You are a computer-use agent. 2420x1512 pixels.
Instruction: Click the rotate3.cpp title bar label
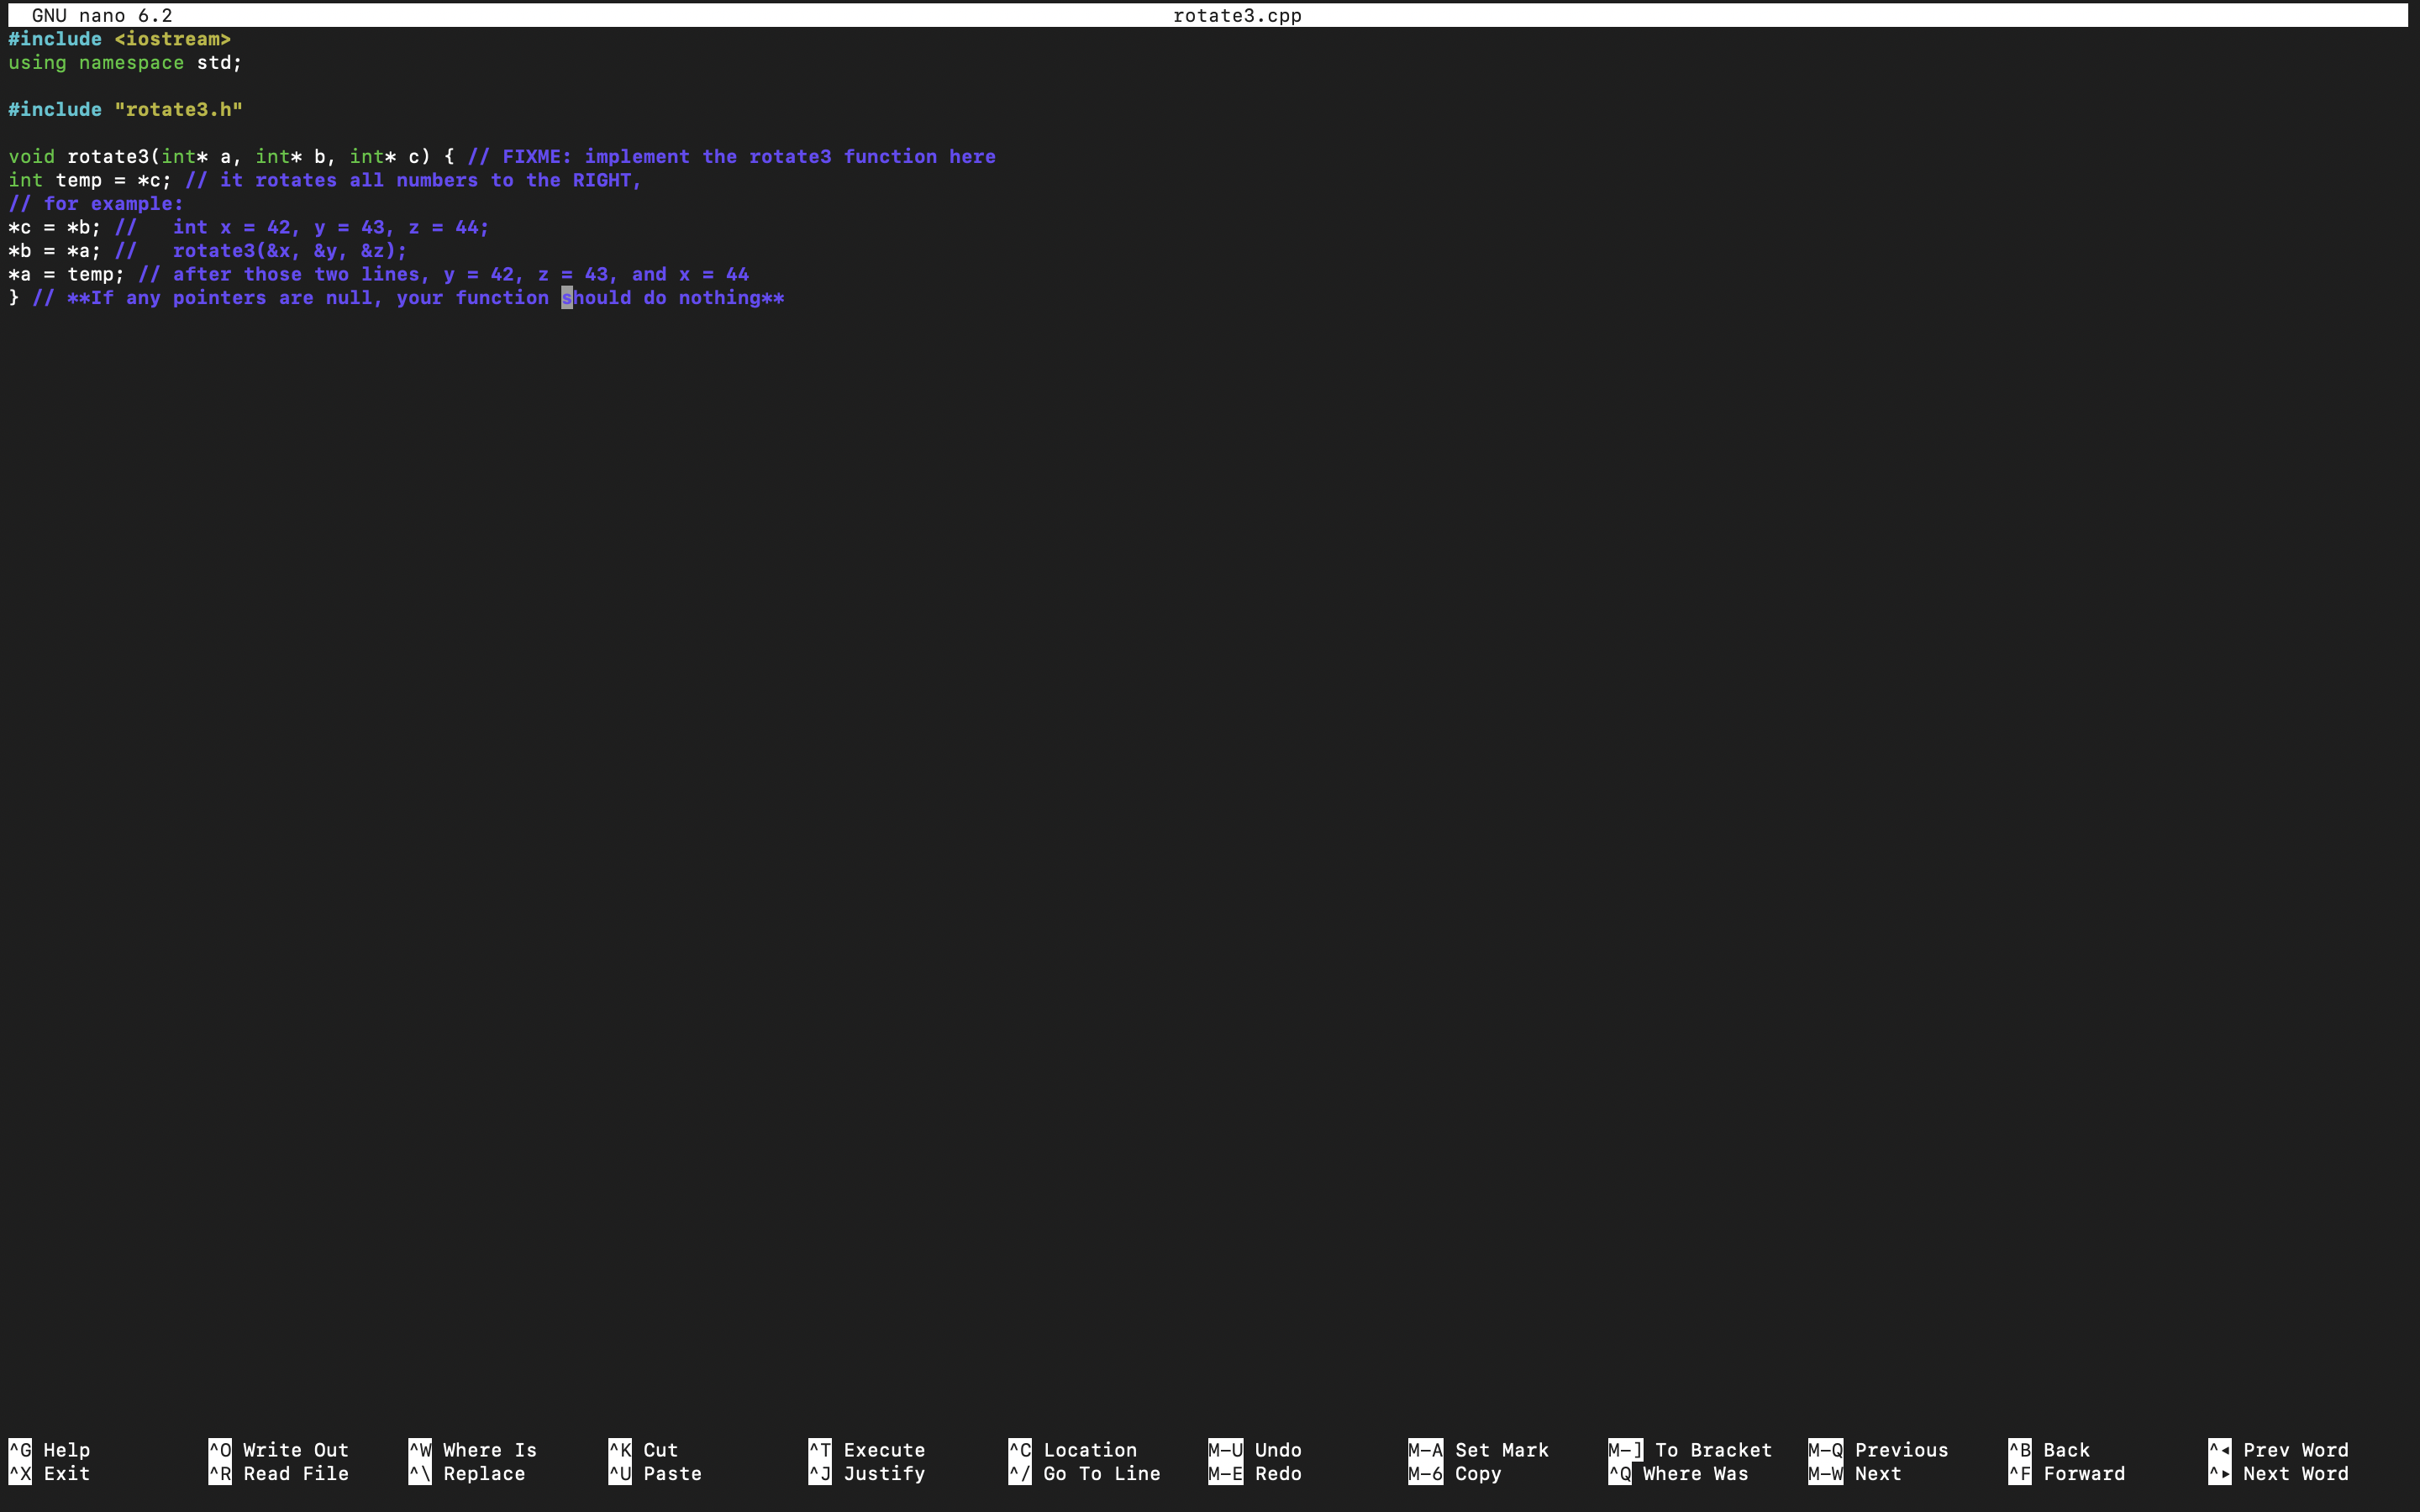tap(1237, 15)
